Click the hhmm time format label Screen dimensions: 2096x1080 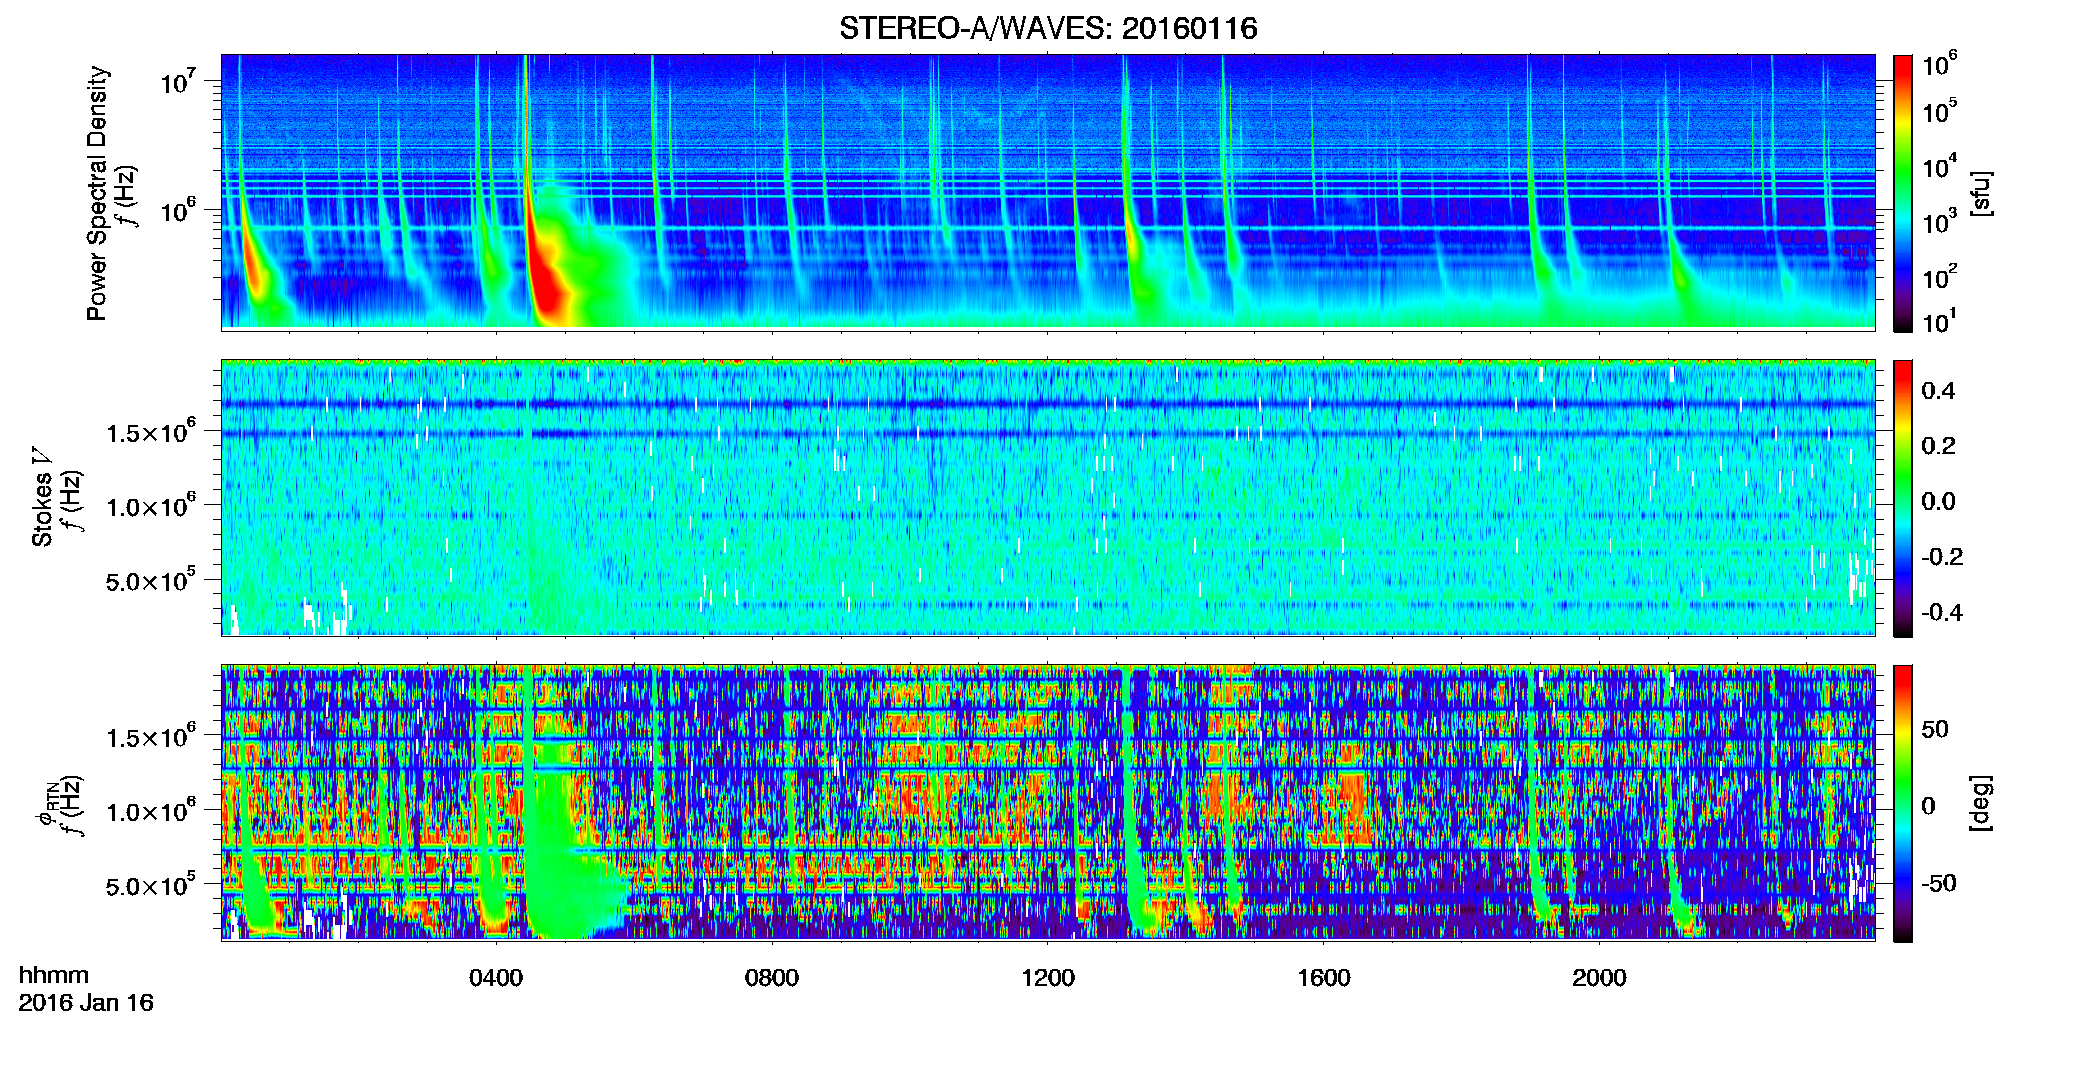tap(54, 975)
